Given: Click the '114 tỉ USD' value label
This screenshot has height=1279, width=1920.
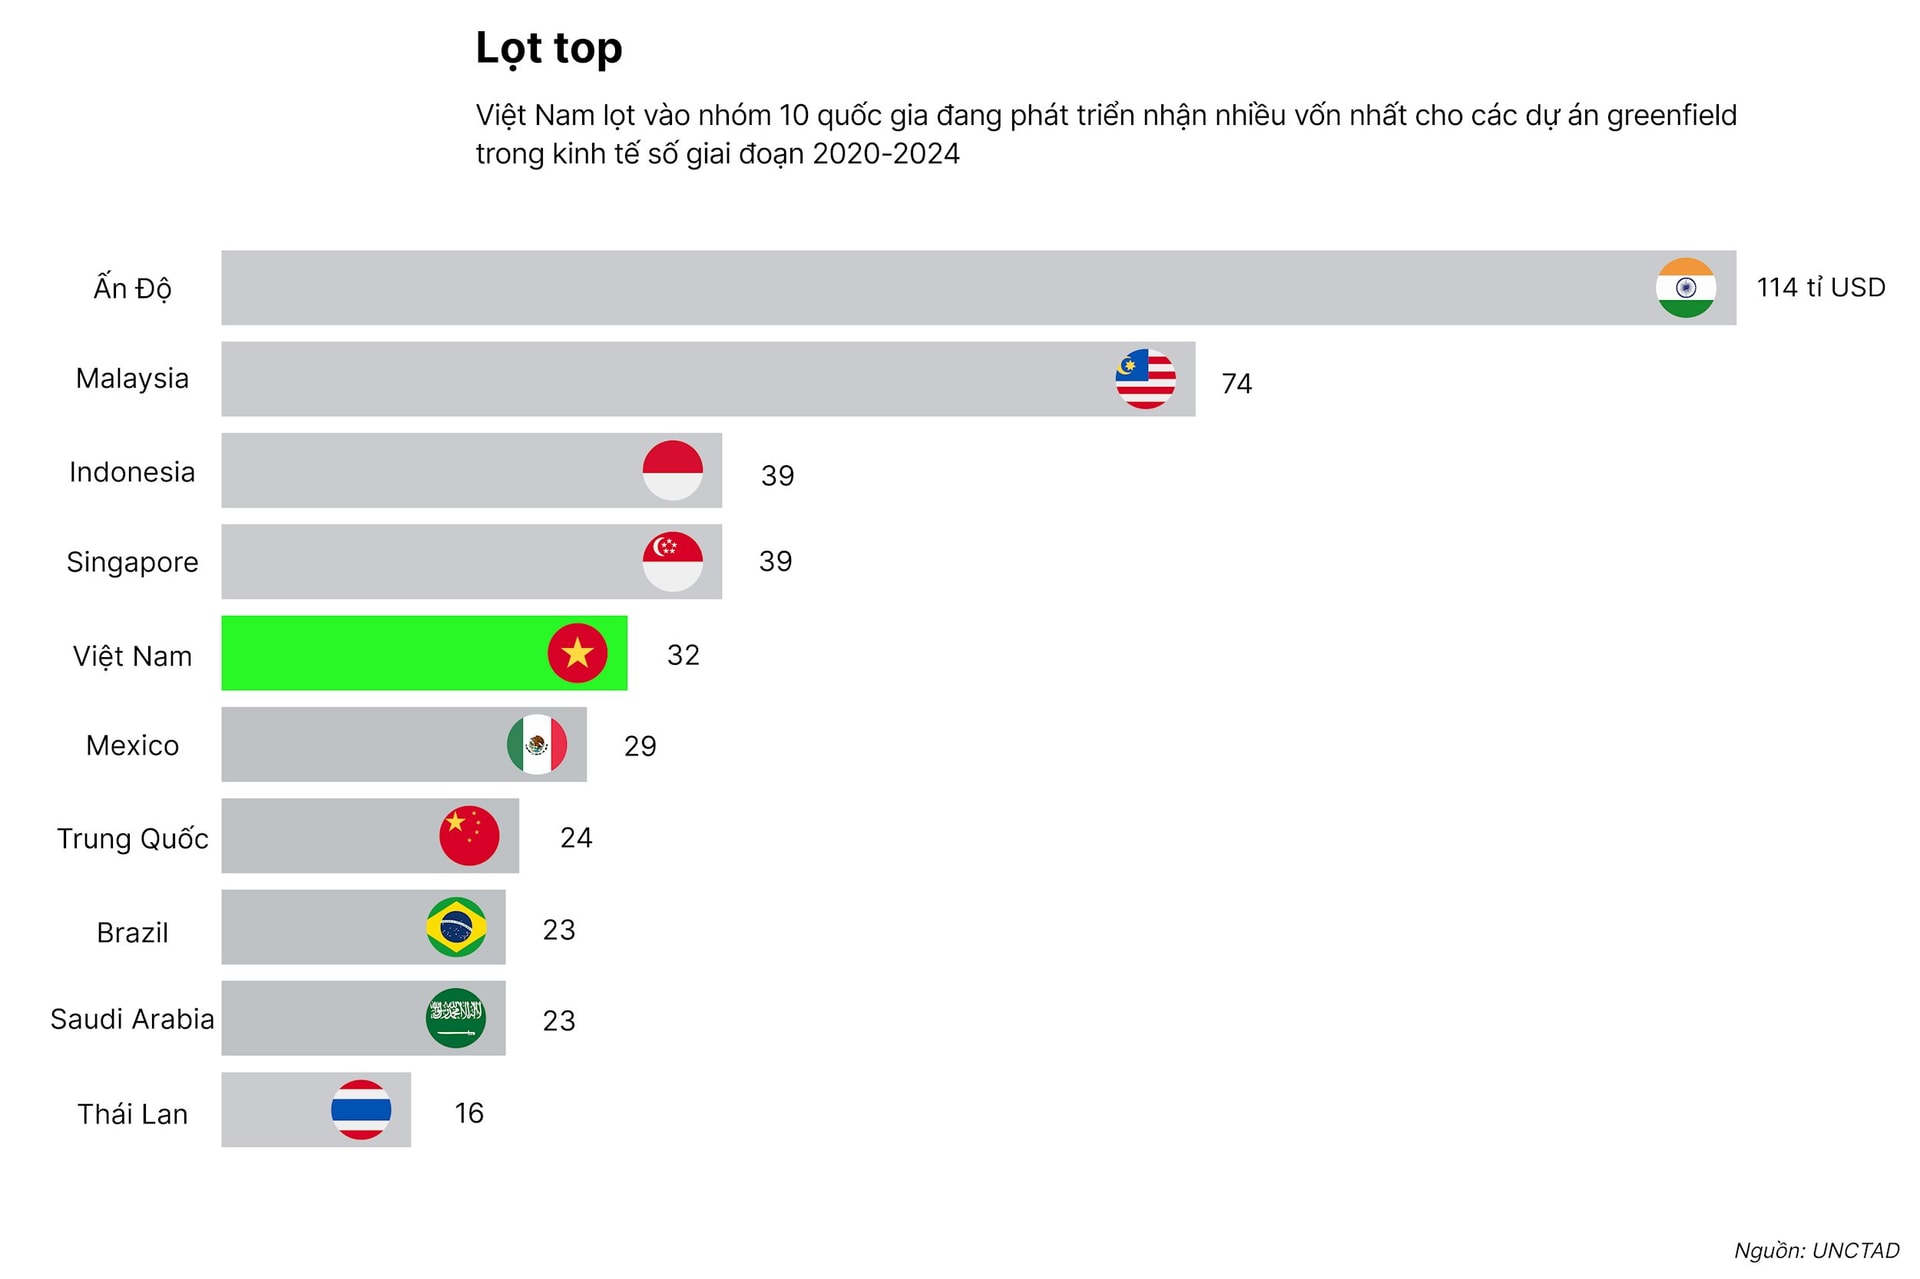Looking at the screenshot, I should 1821,288.
